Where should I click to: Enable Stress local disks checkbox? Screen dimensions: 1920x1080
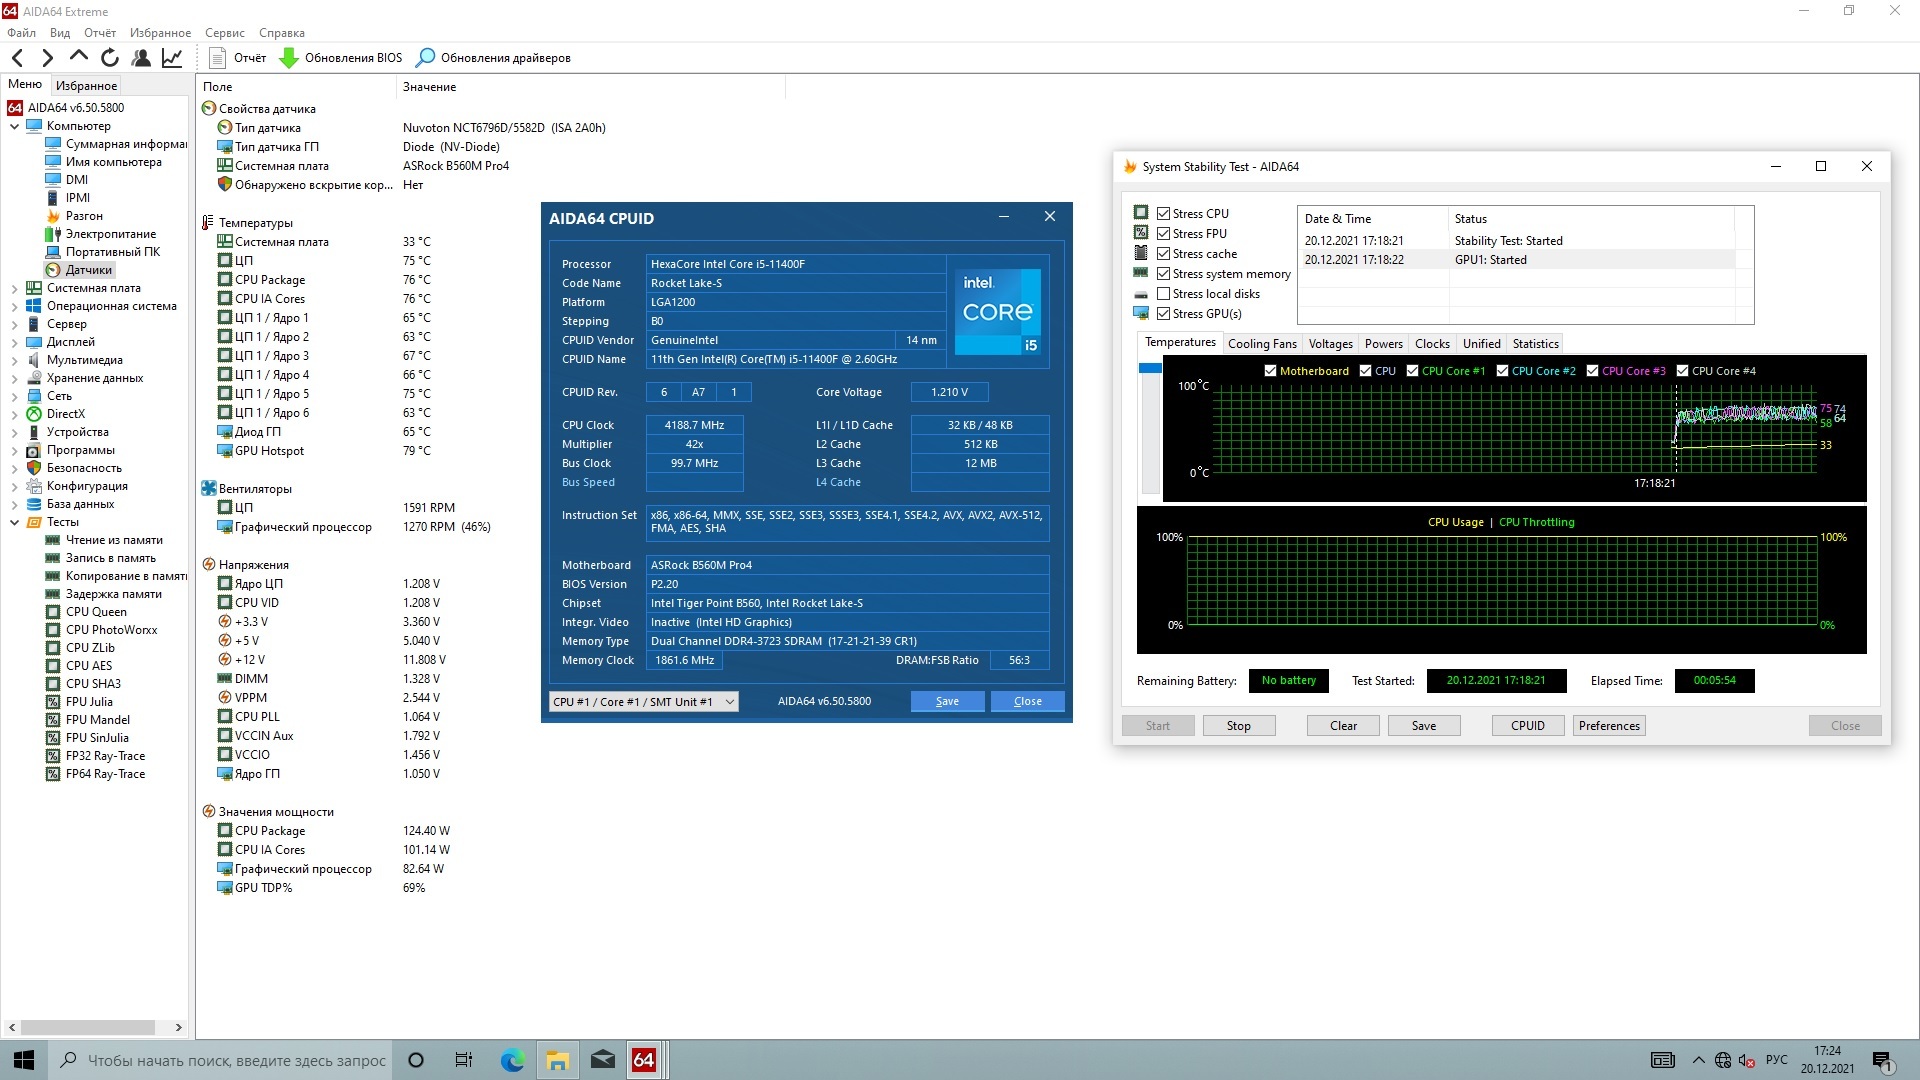1164,294
